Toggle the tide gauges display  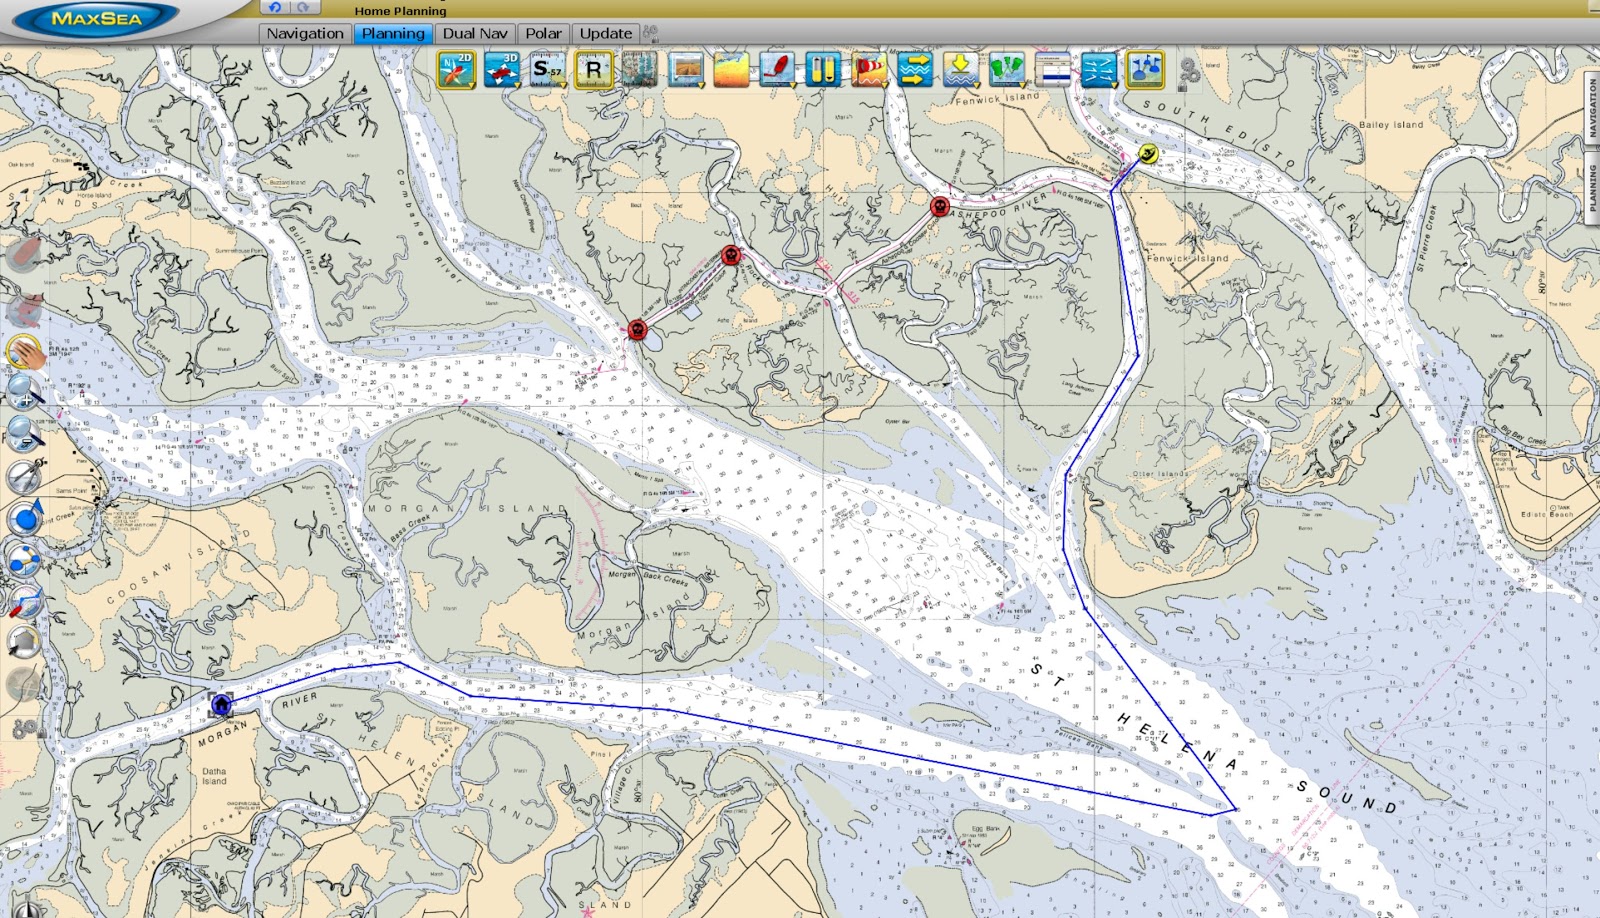[824, 70]
